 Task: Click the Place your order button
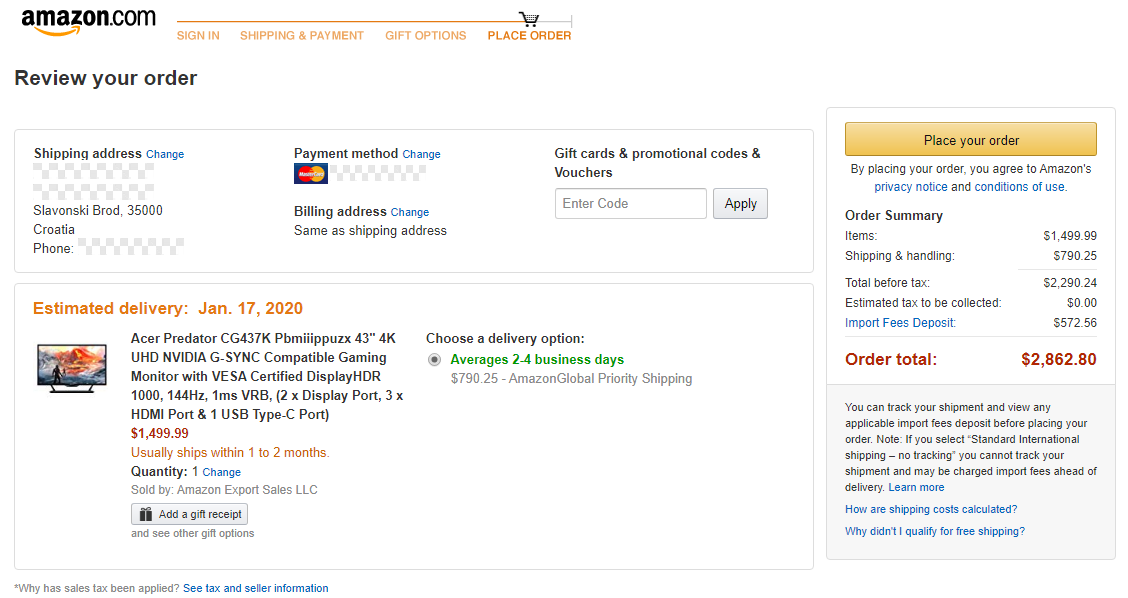[x=970, y=140]
